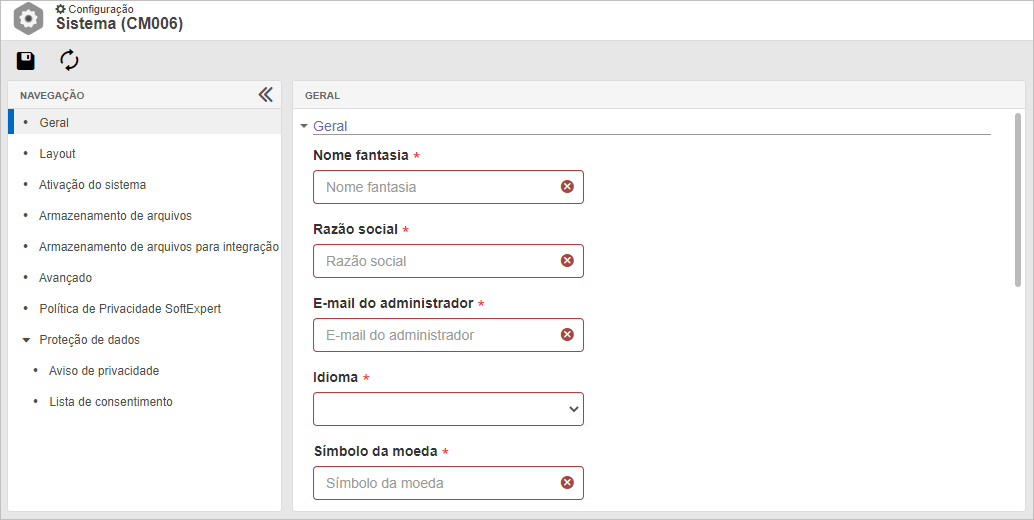This screenshot has width=1034, height=520.
Task: Click the Sistema (CM006) title
Action: coord(119,24)
